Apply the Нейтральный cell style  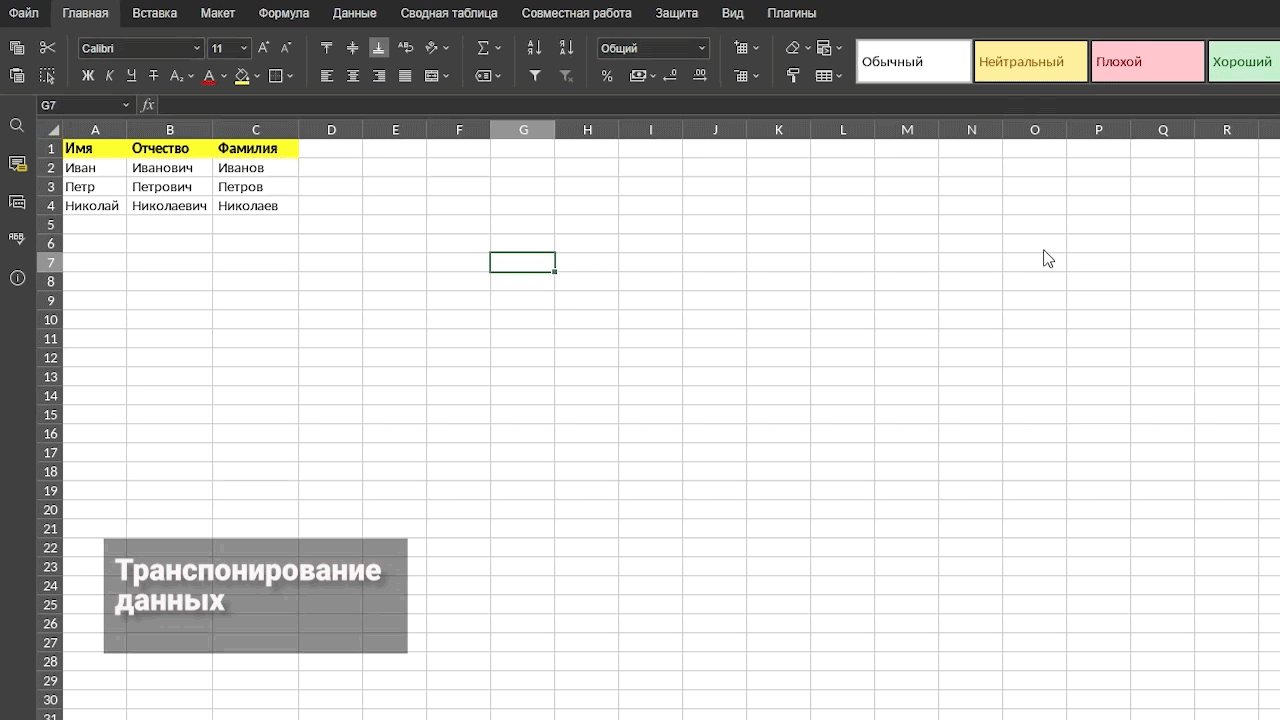coord(1030,62)
